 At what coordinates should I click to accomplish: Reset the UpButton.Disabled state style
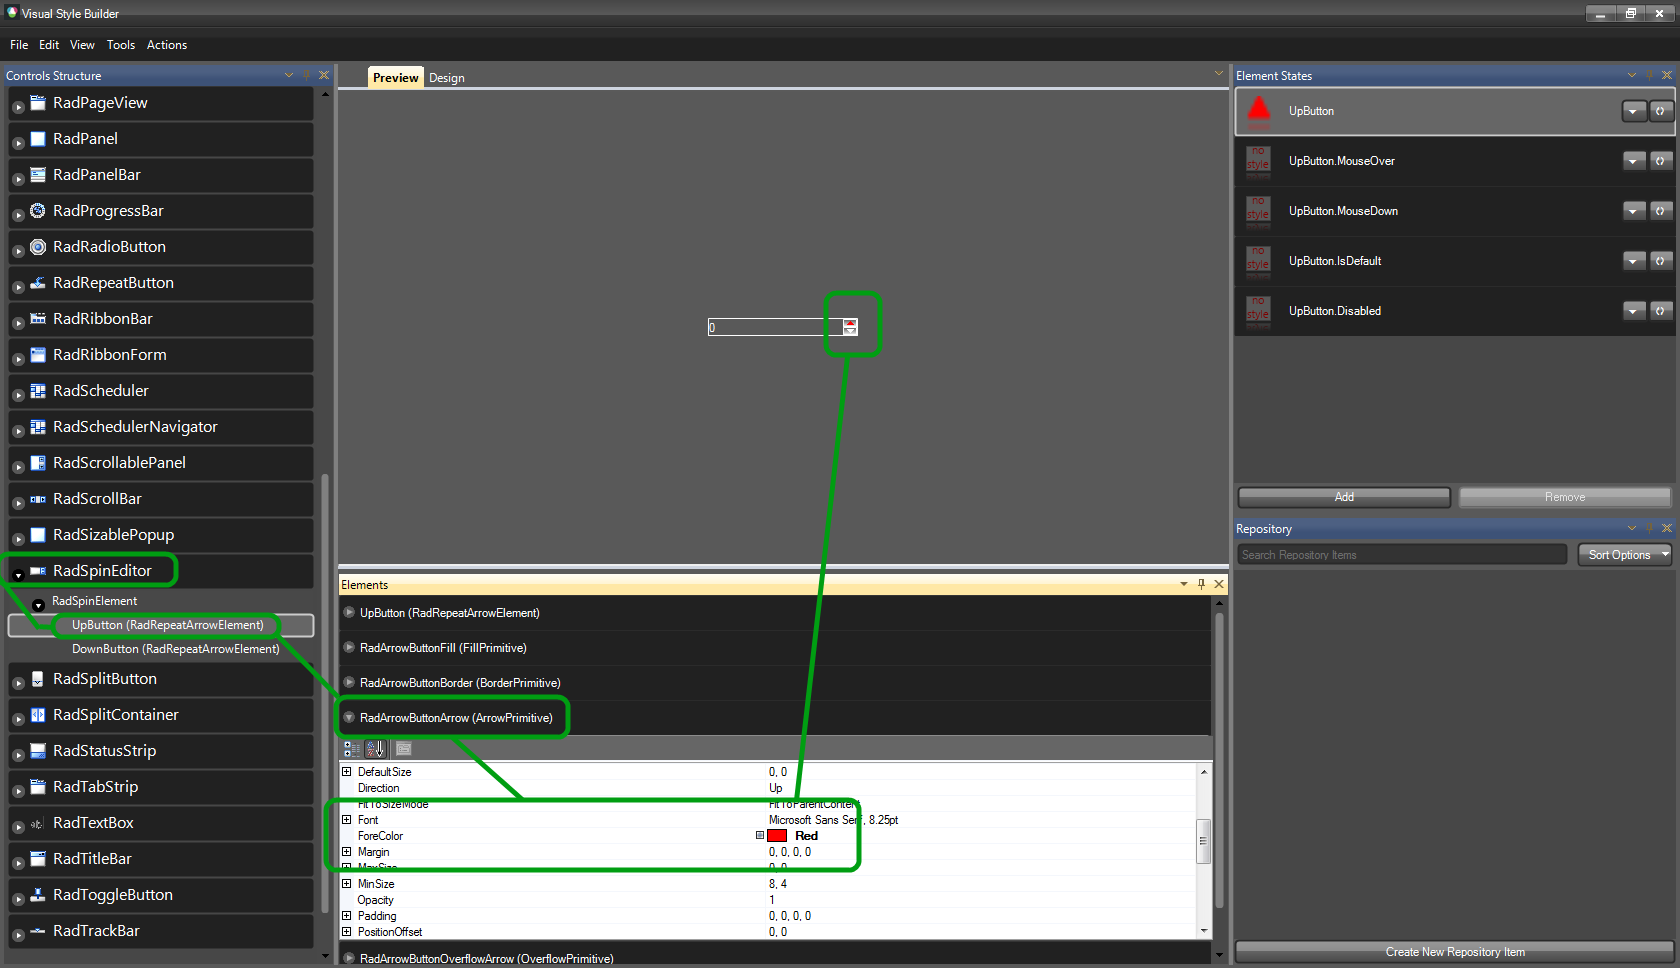pyautogui.click(x=1660, y=311)
